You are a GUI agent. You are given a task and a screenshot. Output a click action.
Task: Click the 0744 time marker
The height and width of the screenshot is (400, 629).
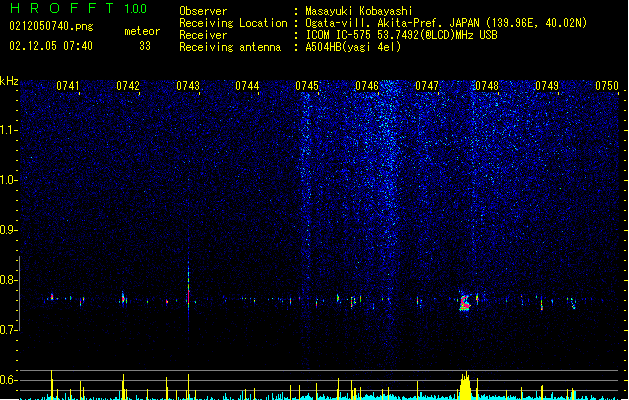click(x=247, y=86)
